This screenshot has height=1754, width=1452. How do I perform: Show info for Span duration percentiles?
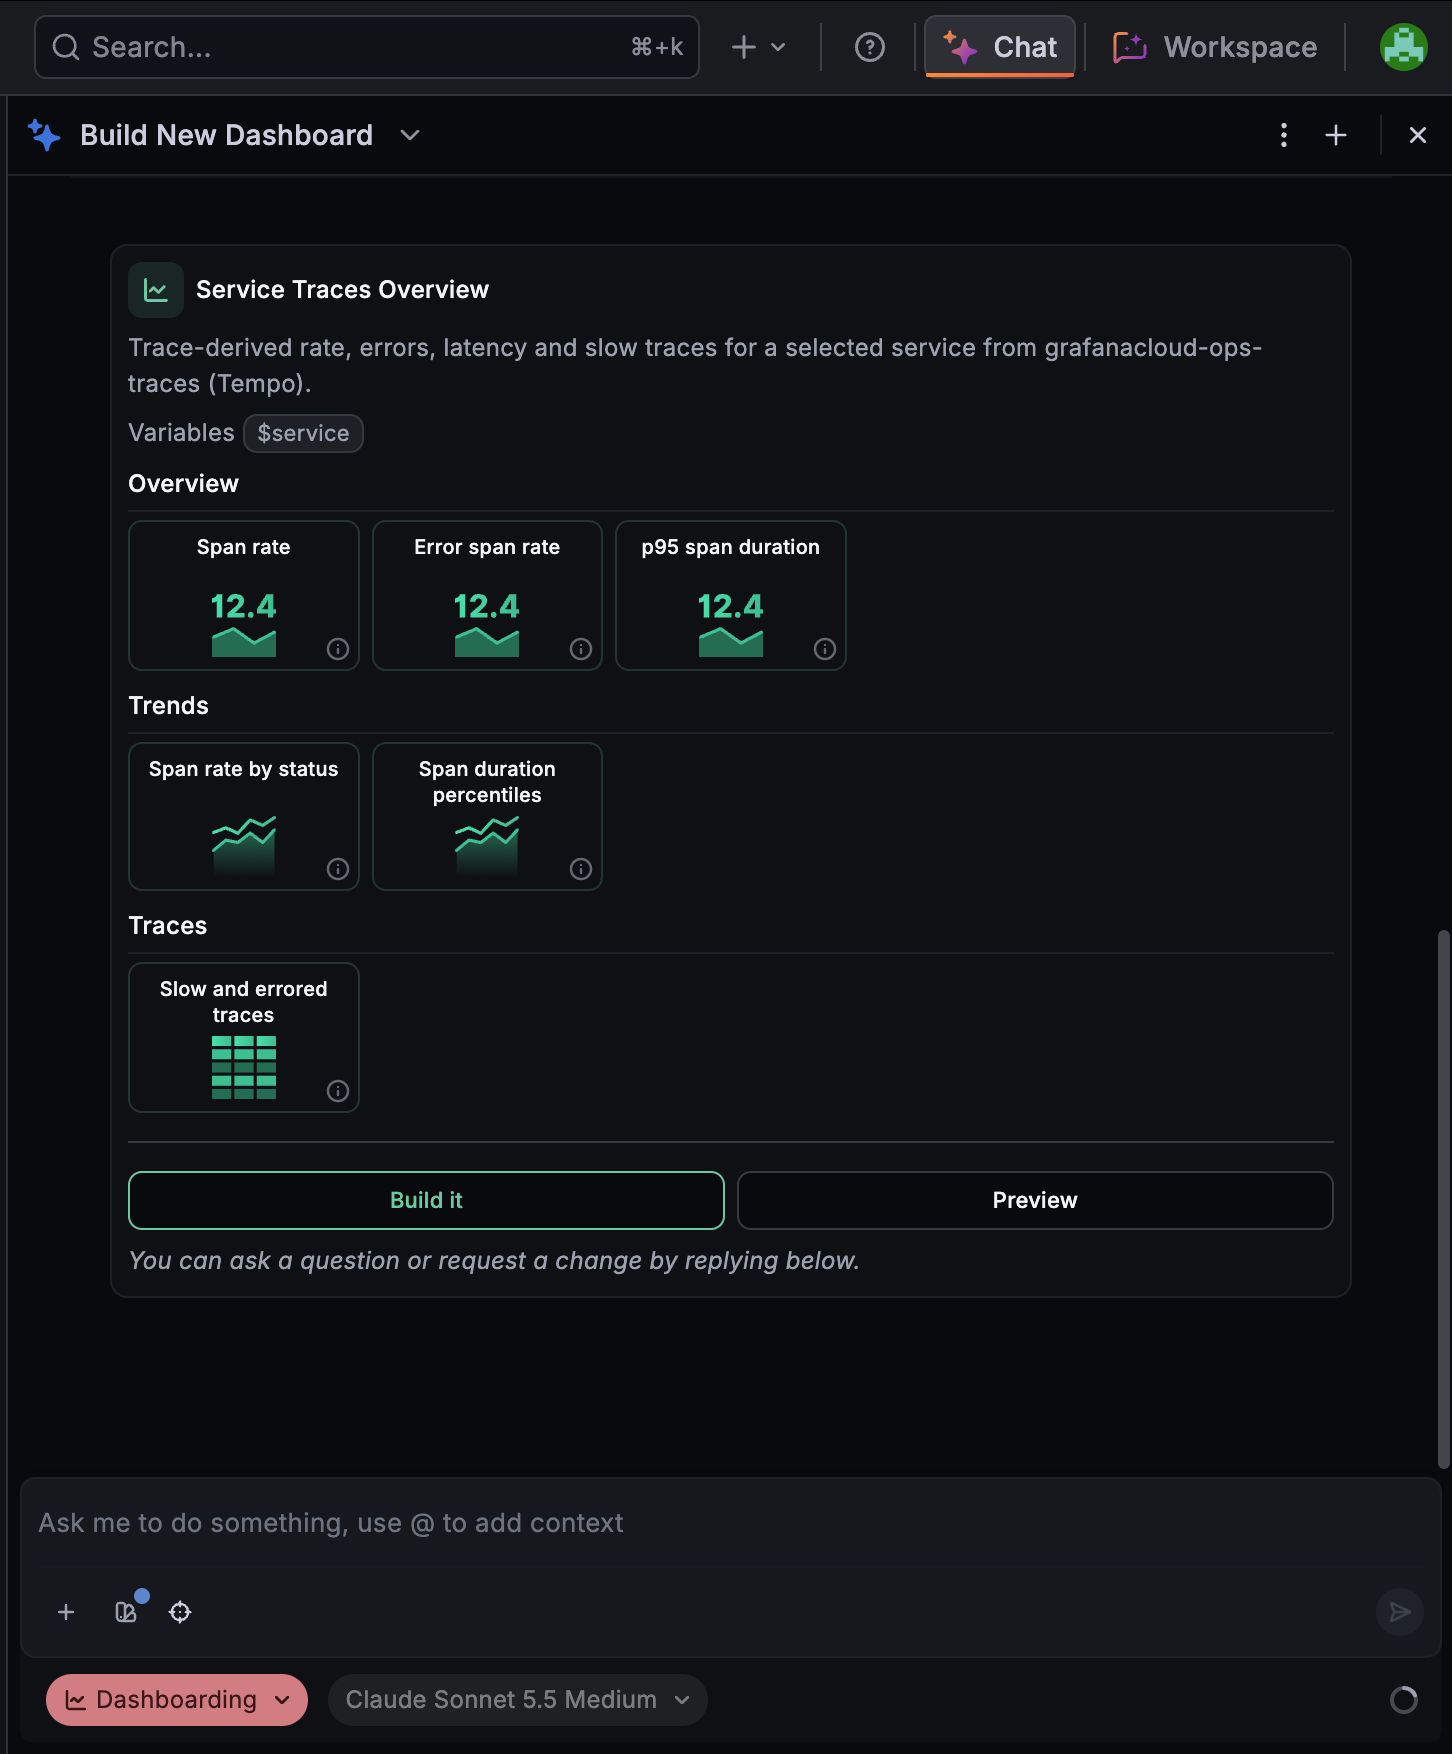coord(581,869)
